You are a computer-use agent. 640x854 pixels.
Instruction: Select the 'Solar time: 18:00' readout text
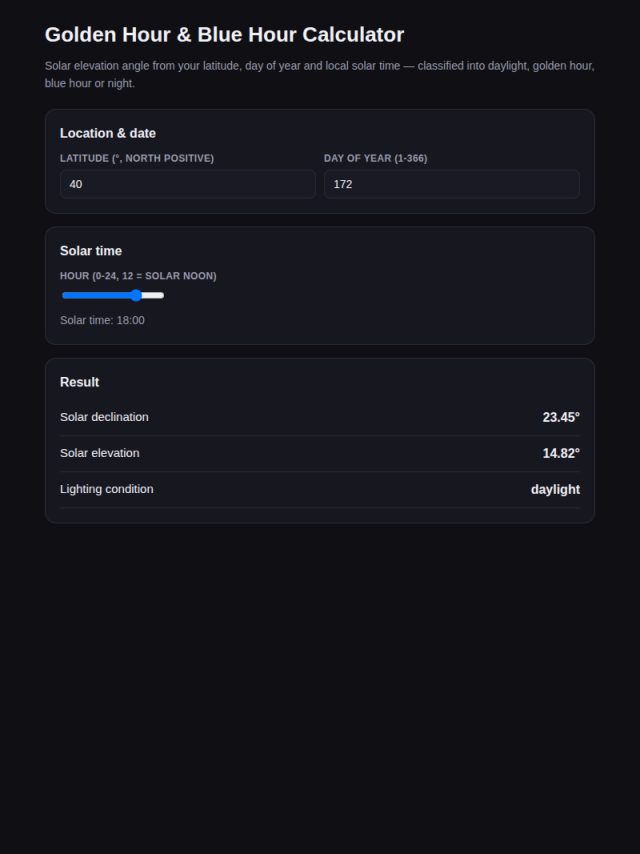coord(102,320)
